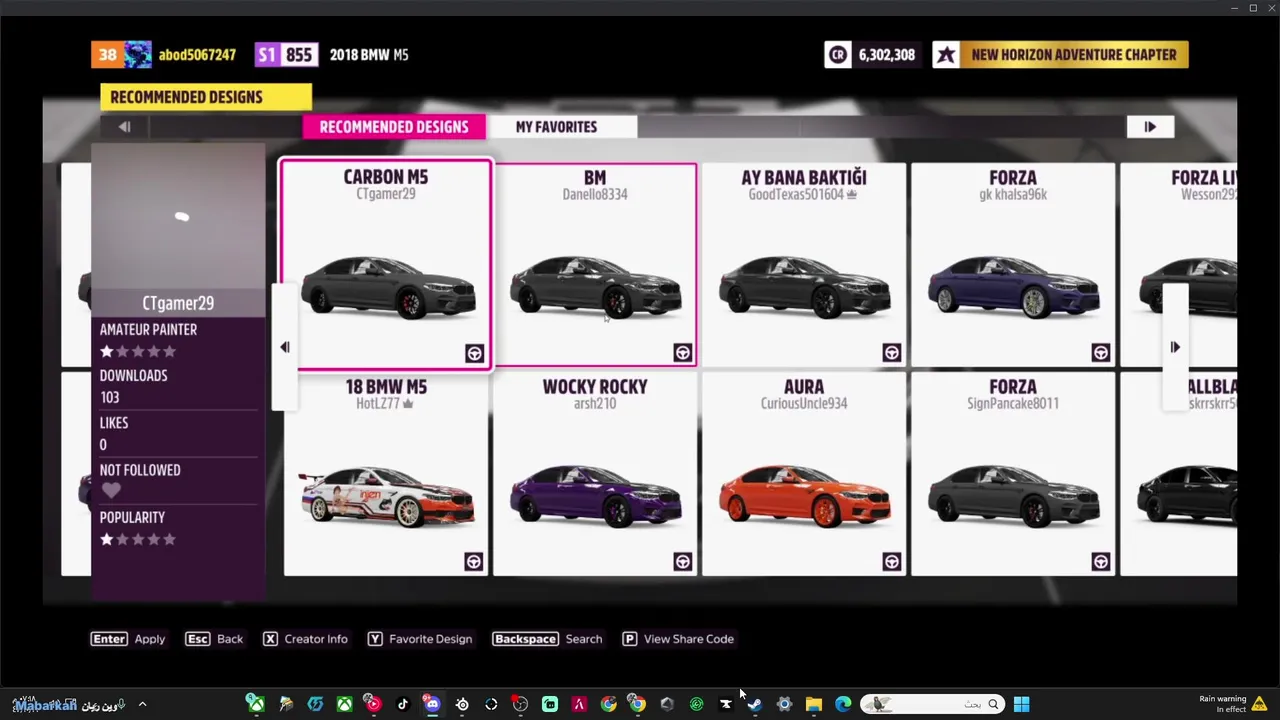Click the star icon beside New Horizon Adventure
The image size is (1280, 720).
point(946,55)
